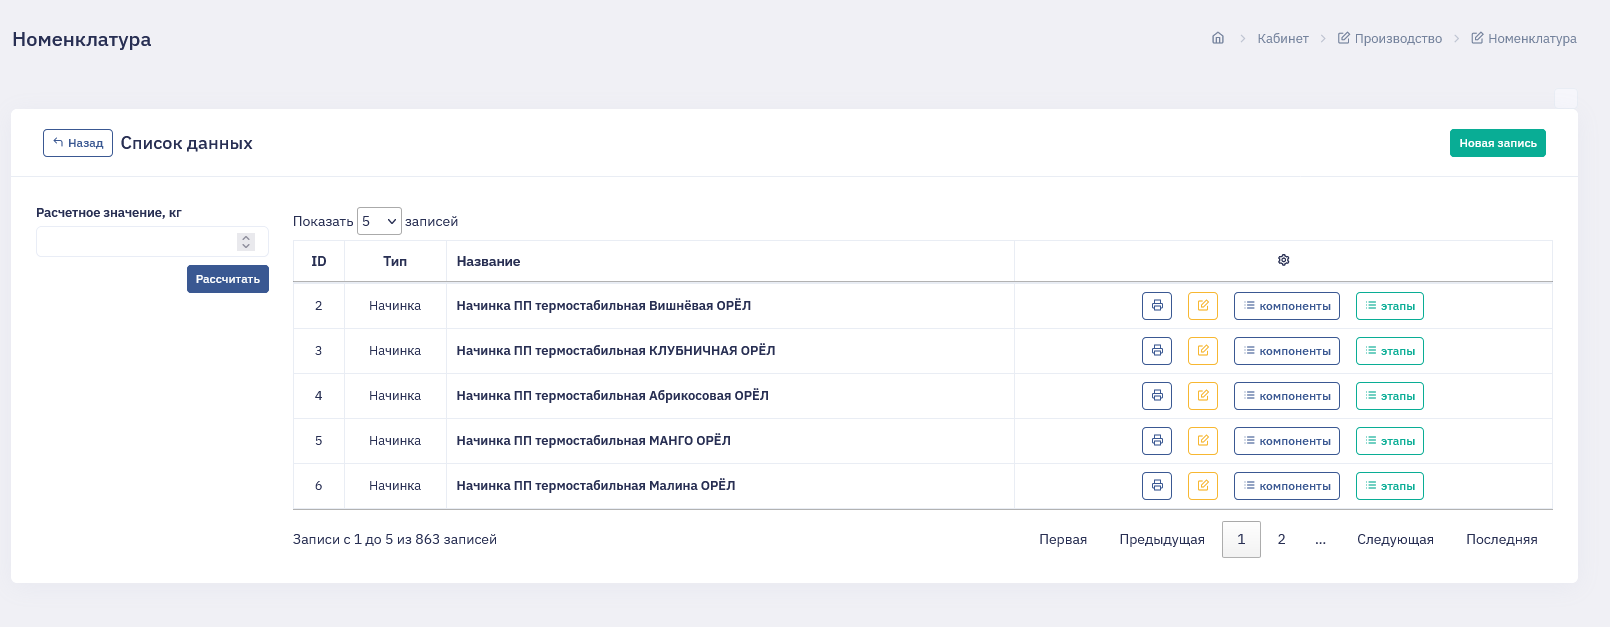Open этапы for МАНГО ОРЁЛ
1610x627 pixels.
pos(1390,441)
